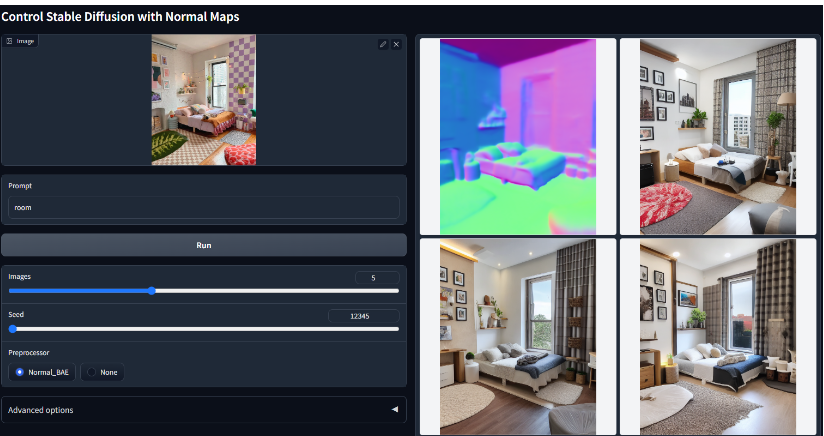
Task: Open the normal map output thumbnail
Action: point(517,136)
